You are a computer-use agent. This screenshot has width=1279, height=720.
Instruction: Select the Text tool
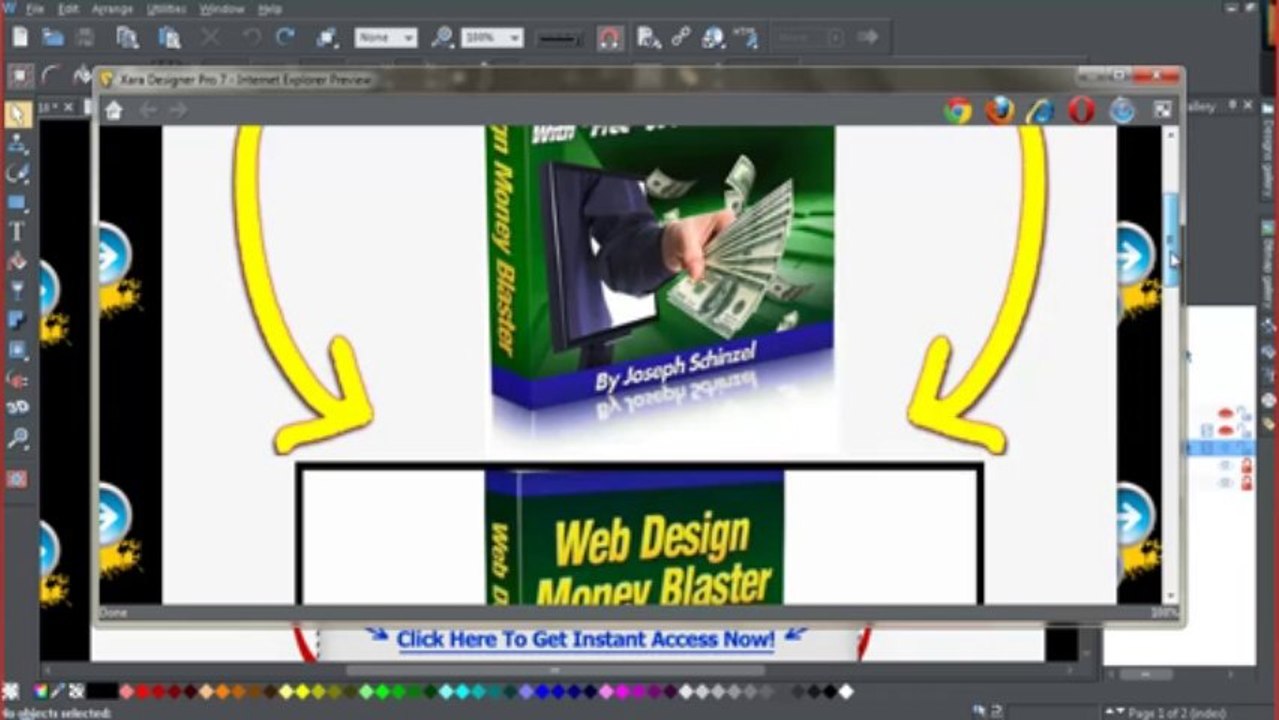17,232
